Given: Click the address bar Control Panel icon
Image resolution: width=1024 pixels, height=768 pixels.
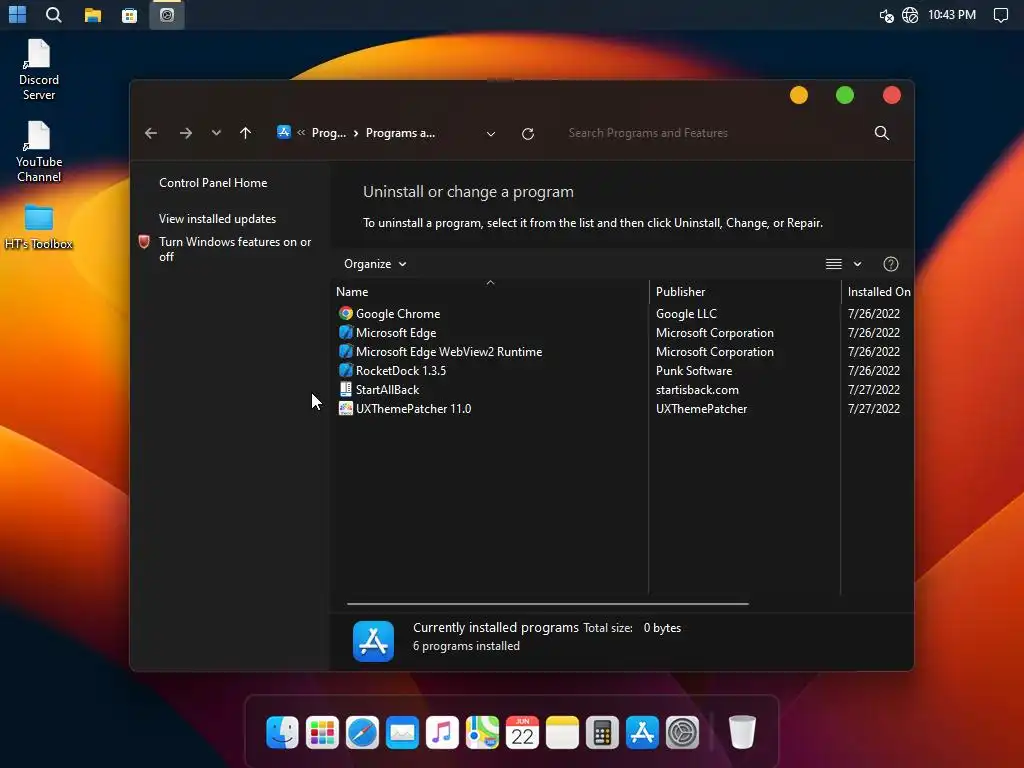Looking at the screenshot, I should (x=283, y=133).
